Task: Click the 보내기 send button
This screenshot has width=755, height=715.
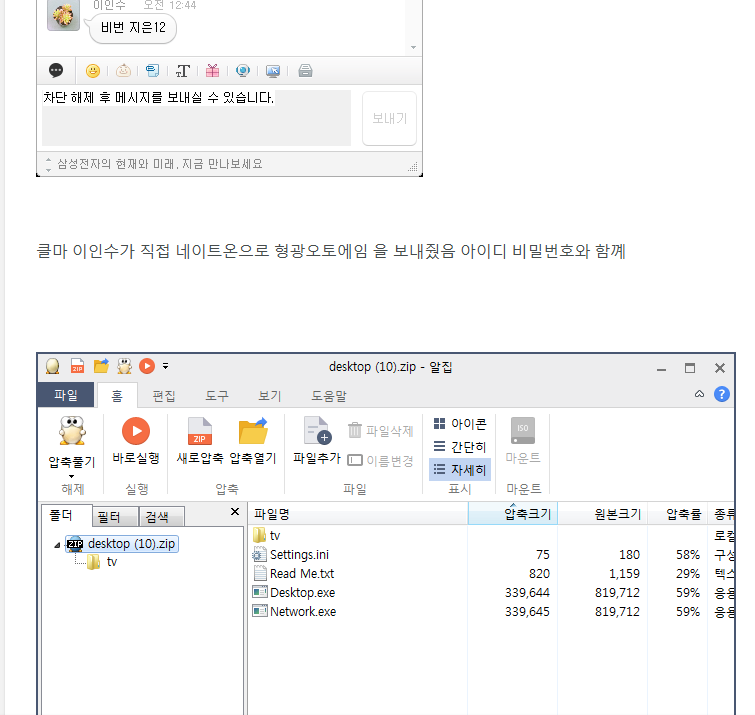Action: (389, 118)
